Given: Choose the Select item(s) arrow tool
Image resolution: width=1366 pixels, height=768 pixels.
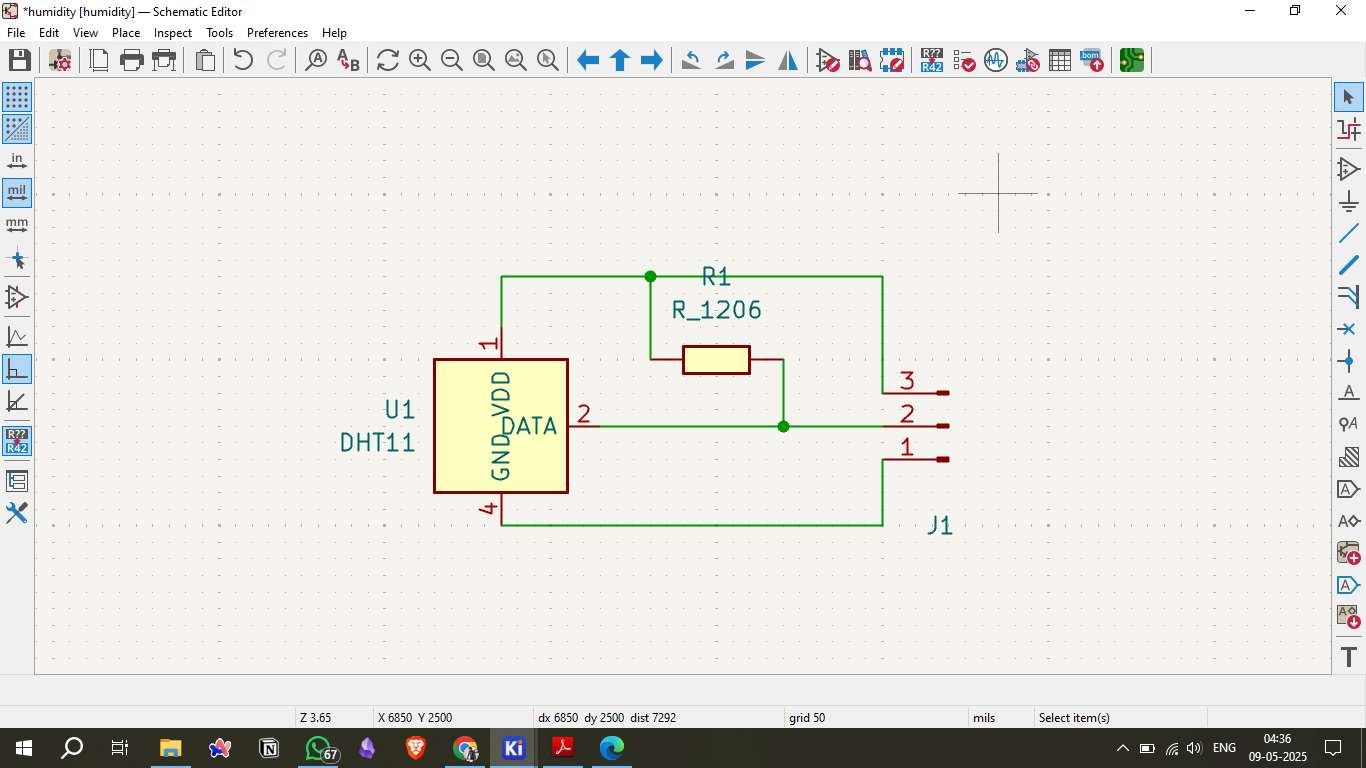Looking at the screenshot, I should 1349,97.
